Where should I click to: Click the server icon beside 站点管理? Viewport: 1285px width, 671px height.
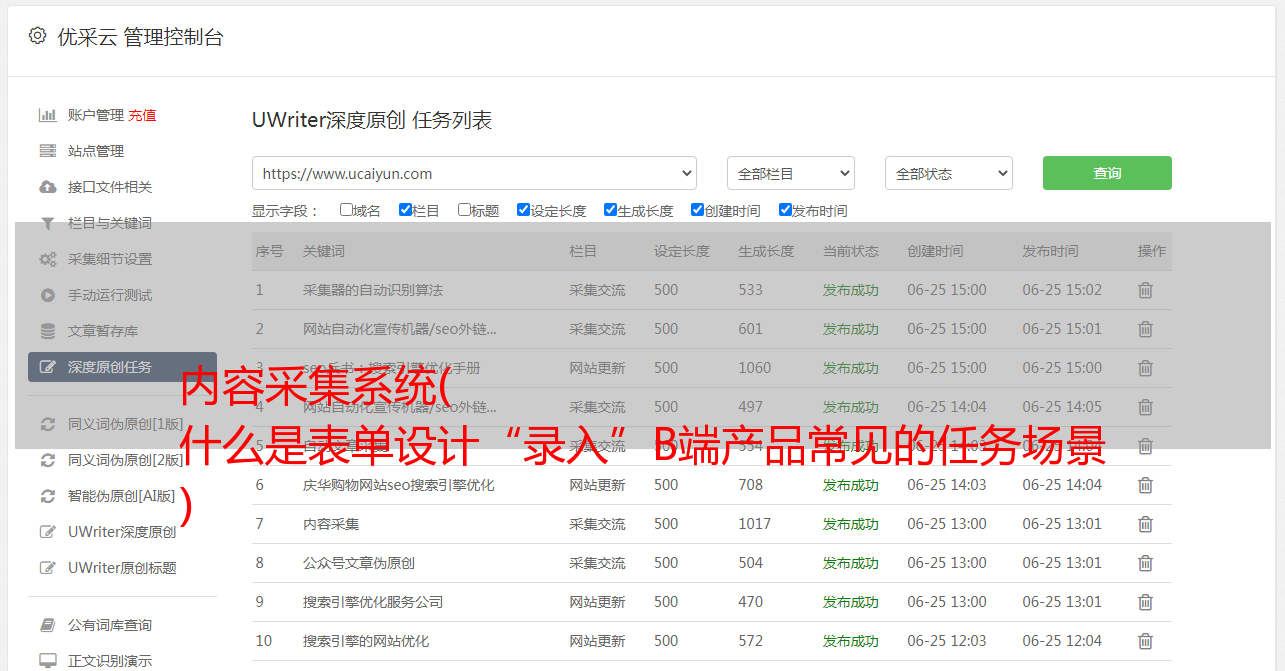pyautogui.click(x=47, y=151)
